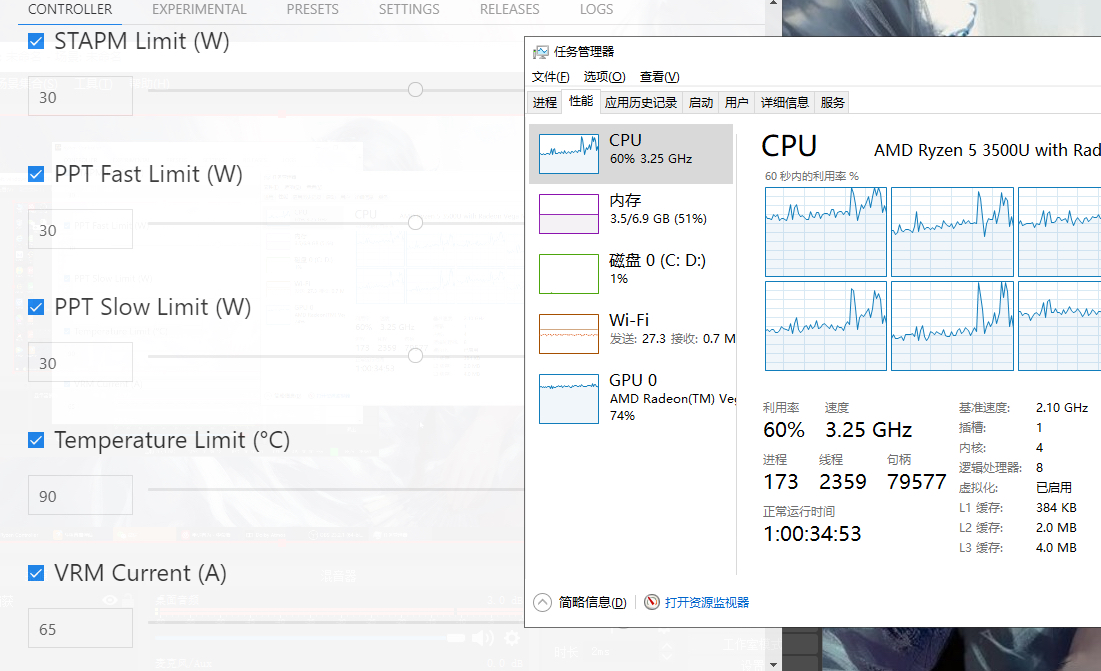Open the 查看(V) menu in Task Manager
Image resolution: width=1101 pixels, height=671 pixels.
(659, 77)
